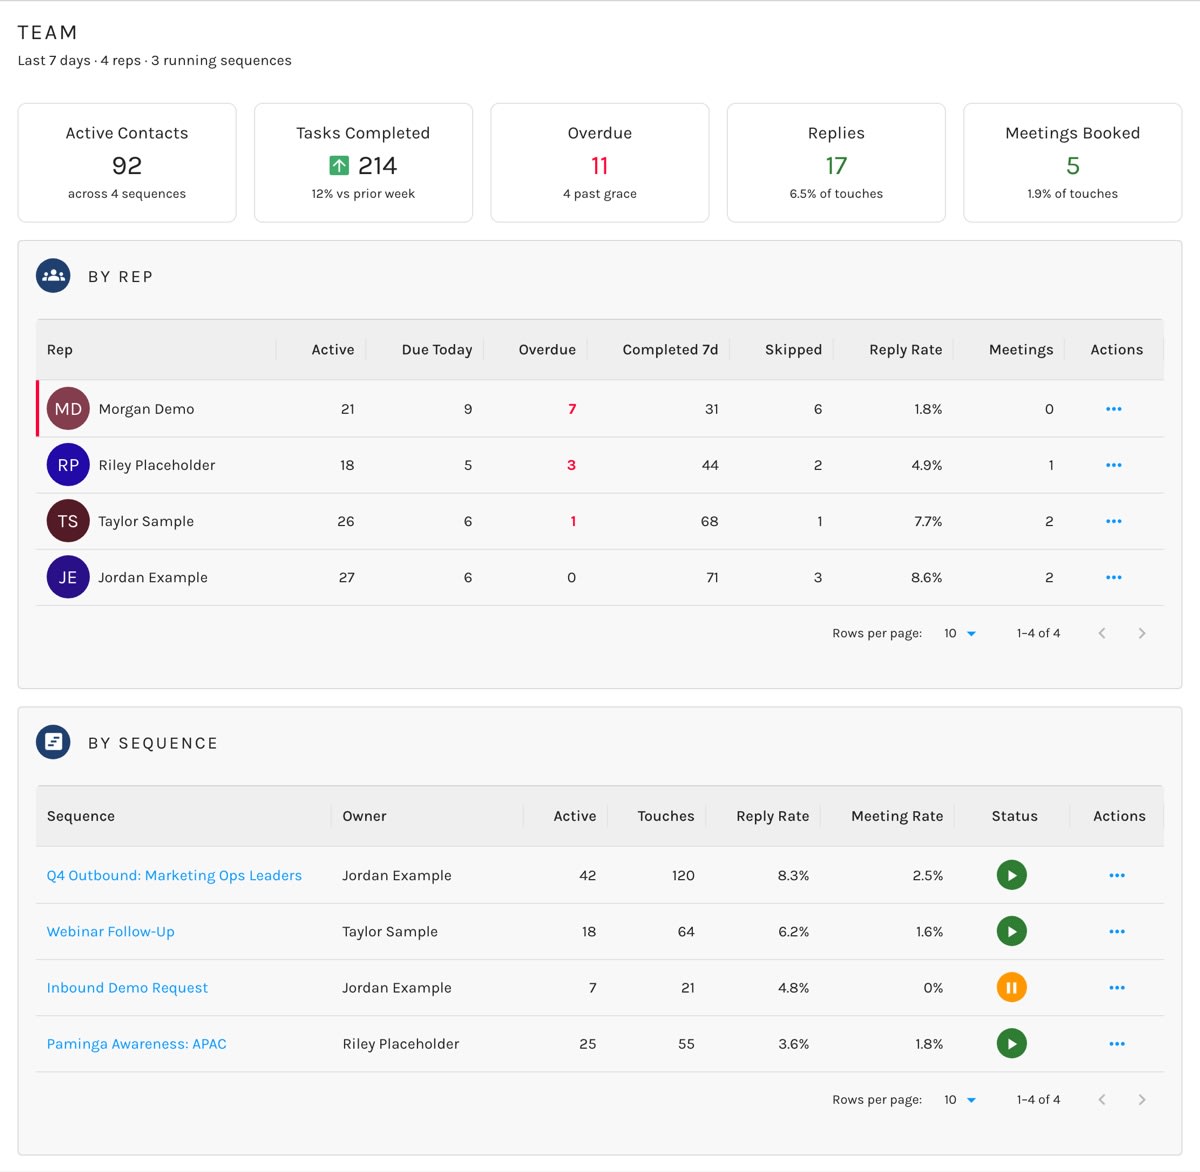Go to previous page in By Sequence table

tap(1102, 1099)
